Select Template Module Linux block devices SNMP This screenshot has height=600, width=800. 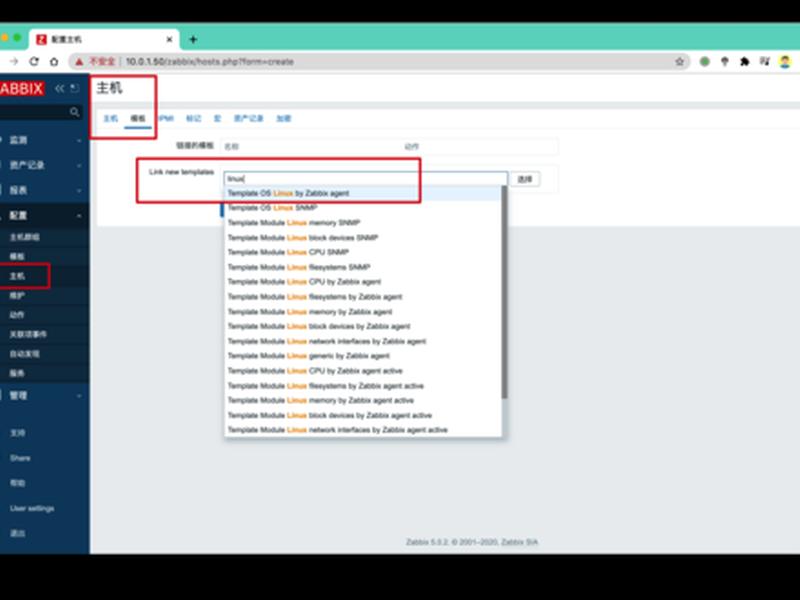pos(362,237)
